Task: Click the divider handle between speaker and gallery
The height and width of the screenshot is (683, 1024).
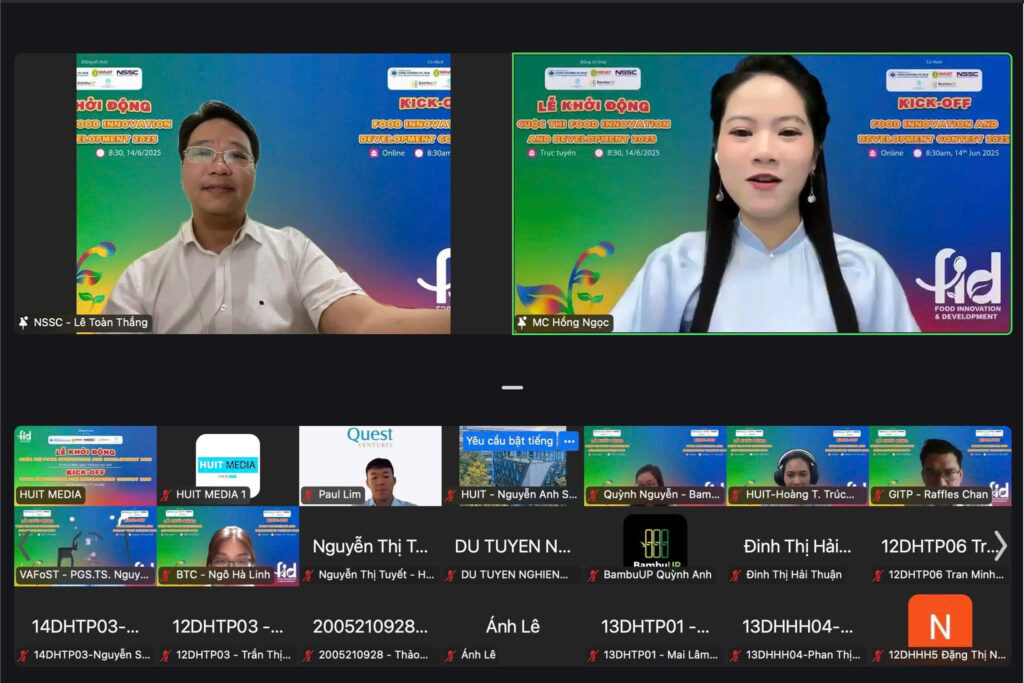Action: coord(512,387)
